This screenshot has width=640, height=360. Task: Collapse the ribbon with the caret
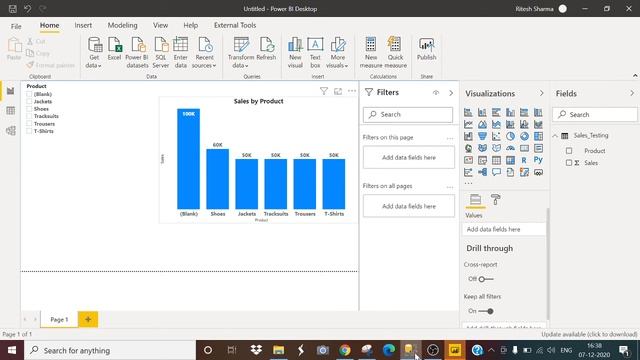pos(635,76)
